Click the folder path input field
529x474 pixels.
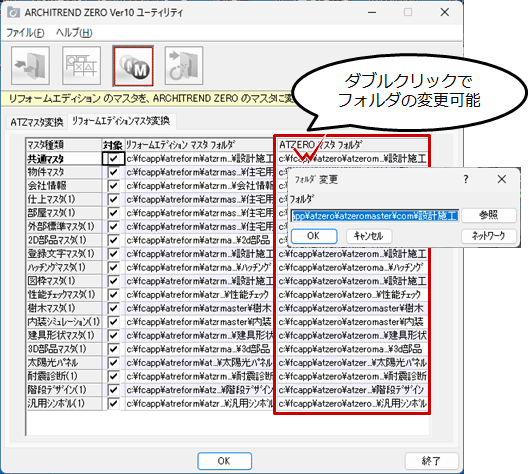375,216
